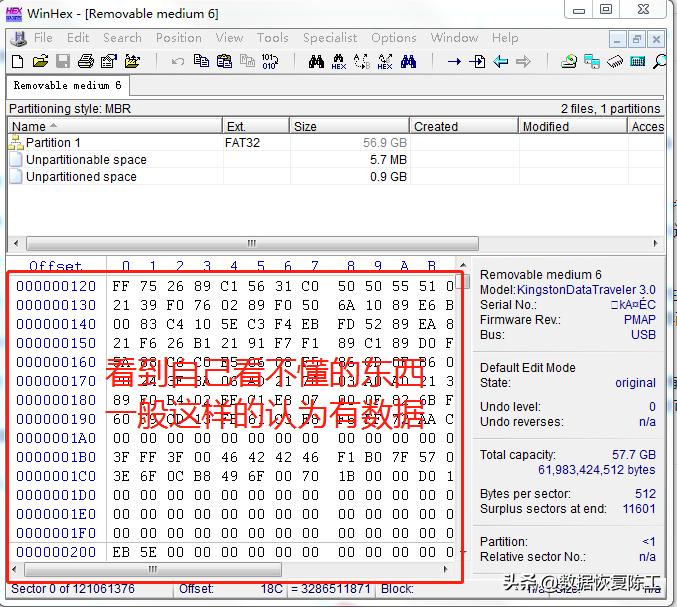The image size is (677, 607).
Task: Click the Replace hex values icon
Action: tap(385, 62)
